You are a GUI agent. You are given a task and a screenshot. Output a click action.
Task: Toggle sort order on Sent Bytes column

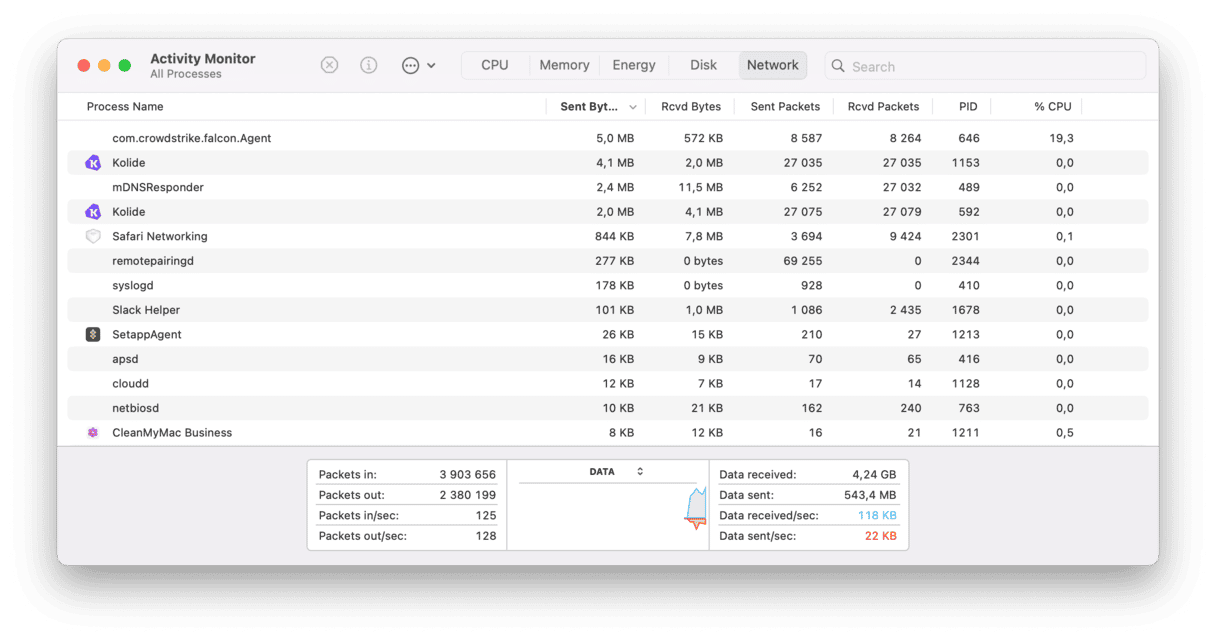pyautogui.click(x=596, y=106)
